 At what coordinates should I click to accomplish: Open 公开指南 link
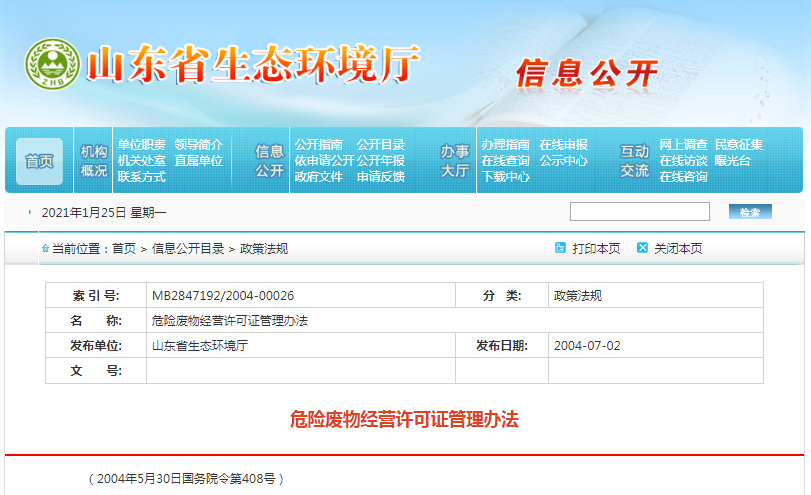[319, 144]
